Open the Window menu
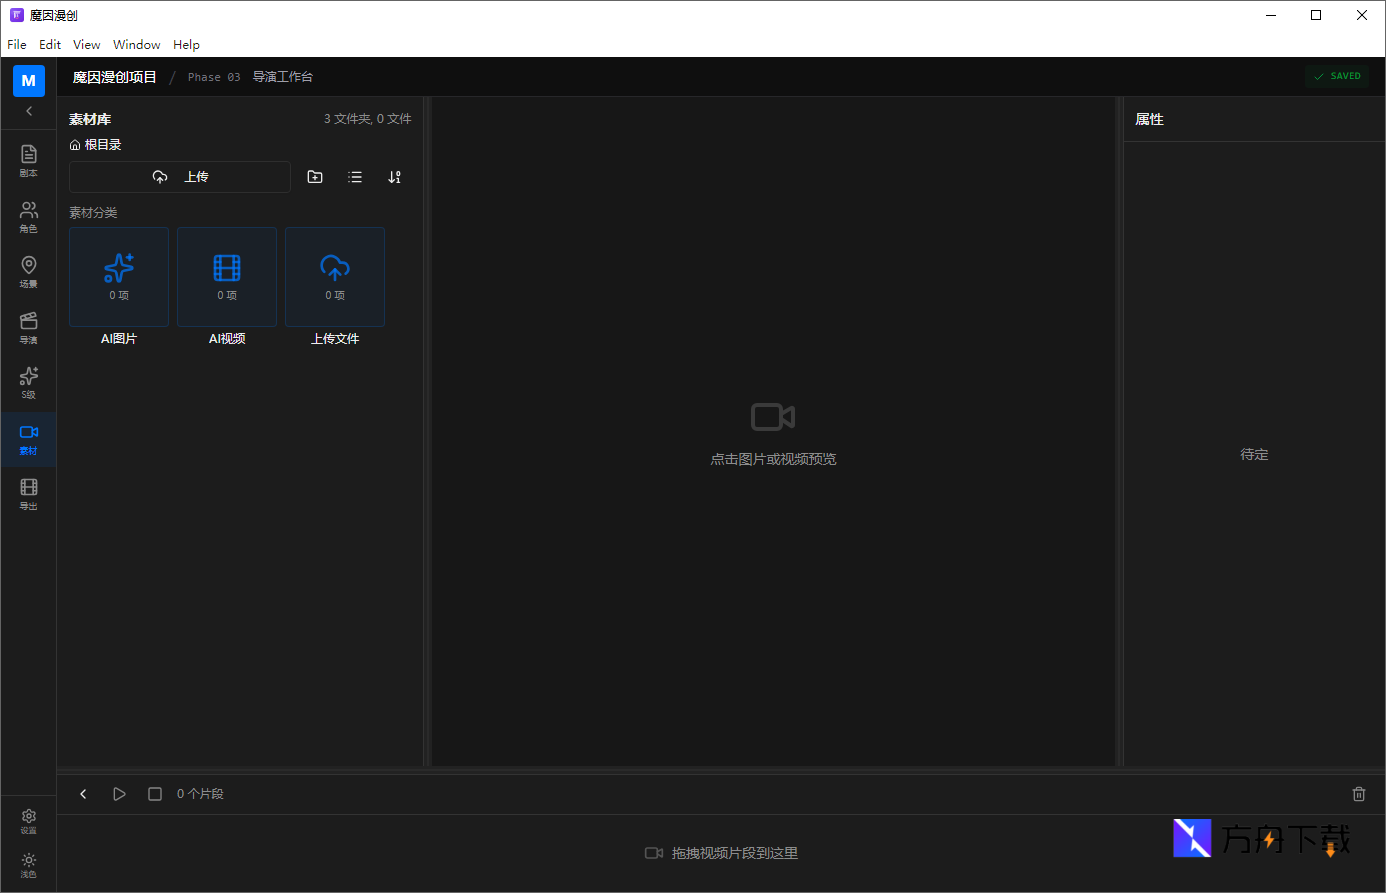 click(136, 45)
